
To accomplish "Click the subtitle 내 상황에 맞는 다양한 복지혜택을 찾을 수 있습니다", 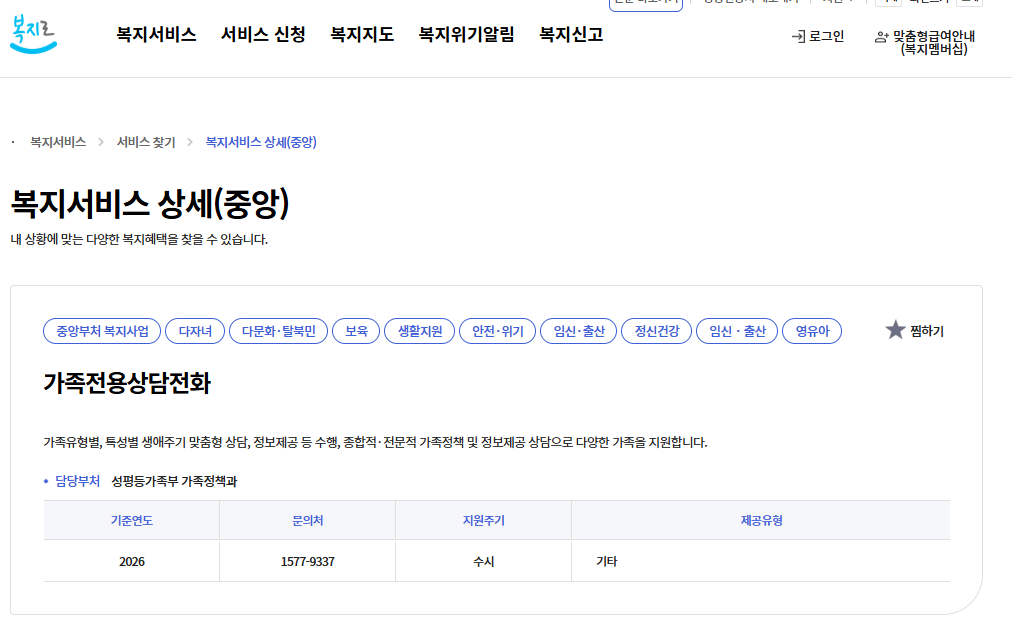I will (x=139, y=239).
